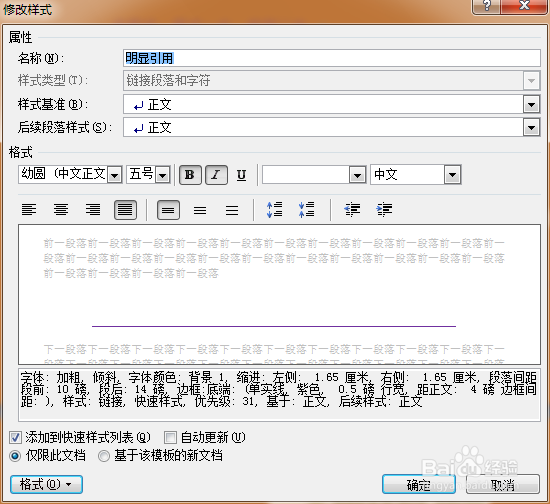Screen dimensions: 550x504
Task: Click 确定 button
Action: (419, 485)
